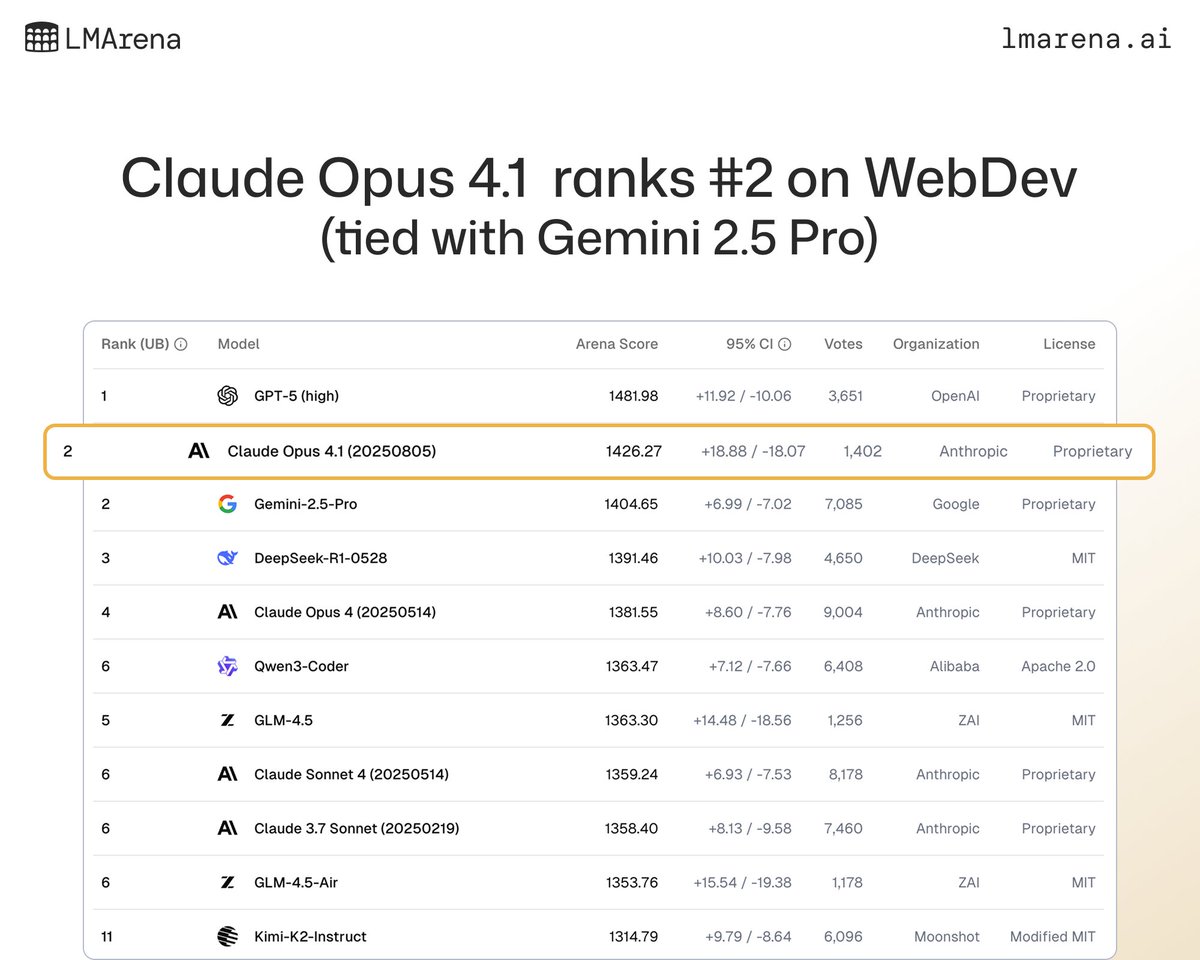This screenshot has width=1200, height=960.
Task: Click the Google organization cell
Action: click(x=956, y=504)
